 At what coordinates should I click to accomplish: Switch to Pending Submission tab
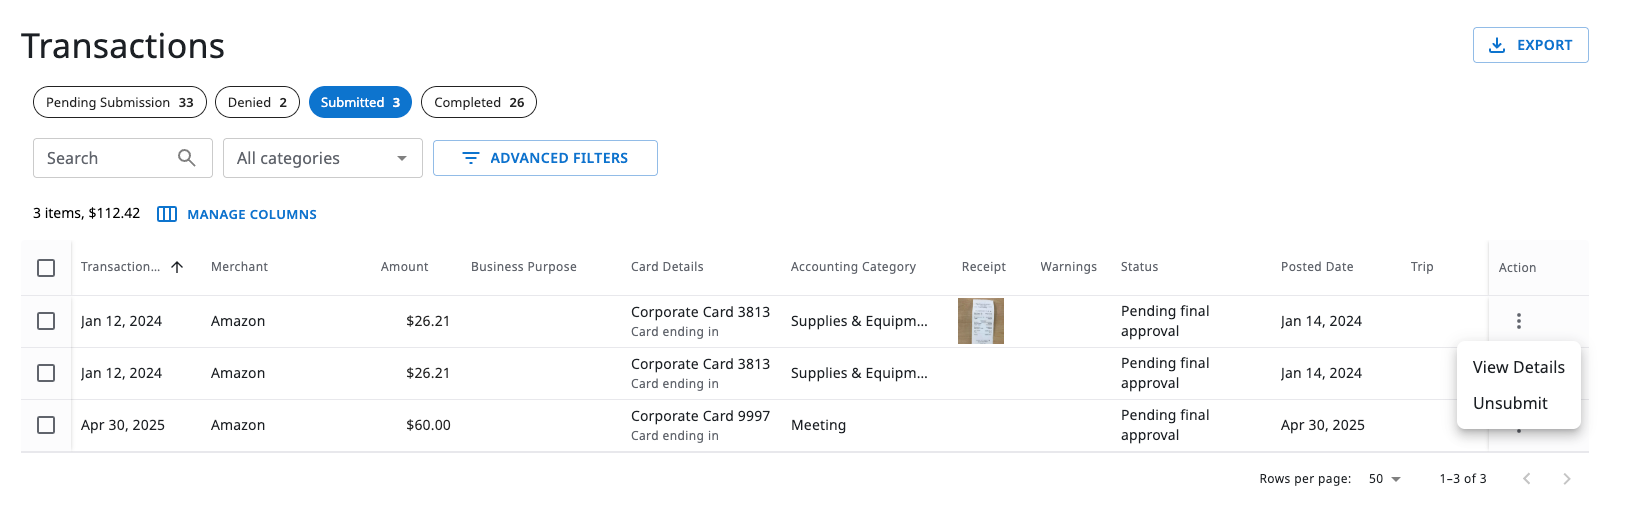[x=119, y=102]
